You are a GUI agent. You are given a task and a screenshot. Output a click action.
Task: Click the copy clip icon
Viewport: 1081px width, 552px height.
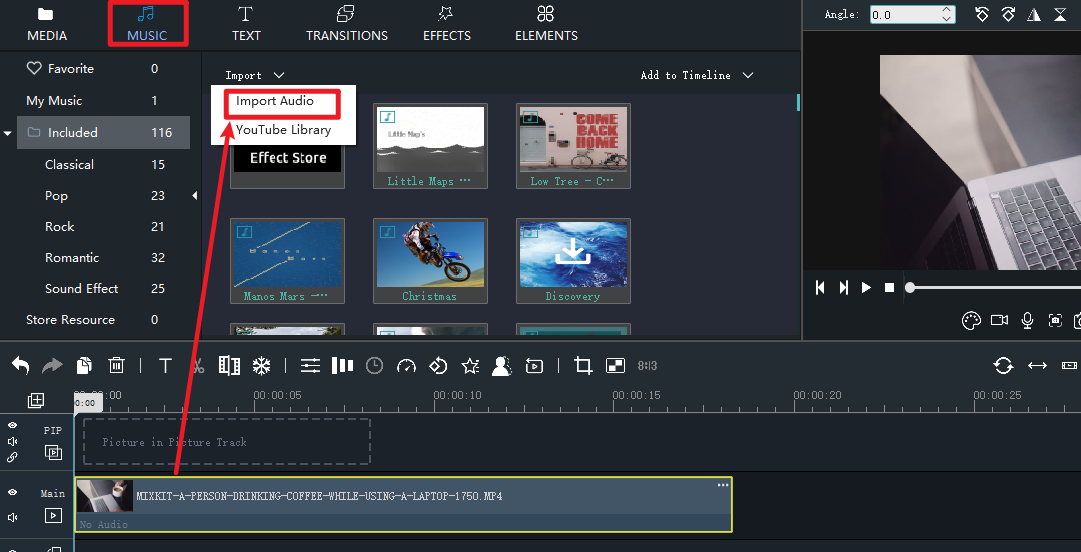pyautogui.click(x=84, y=365)
